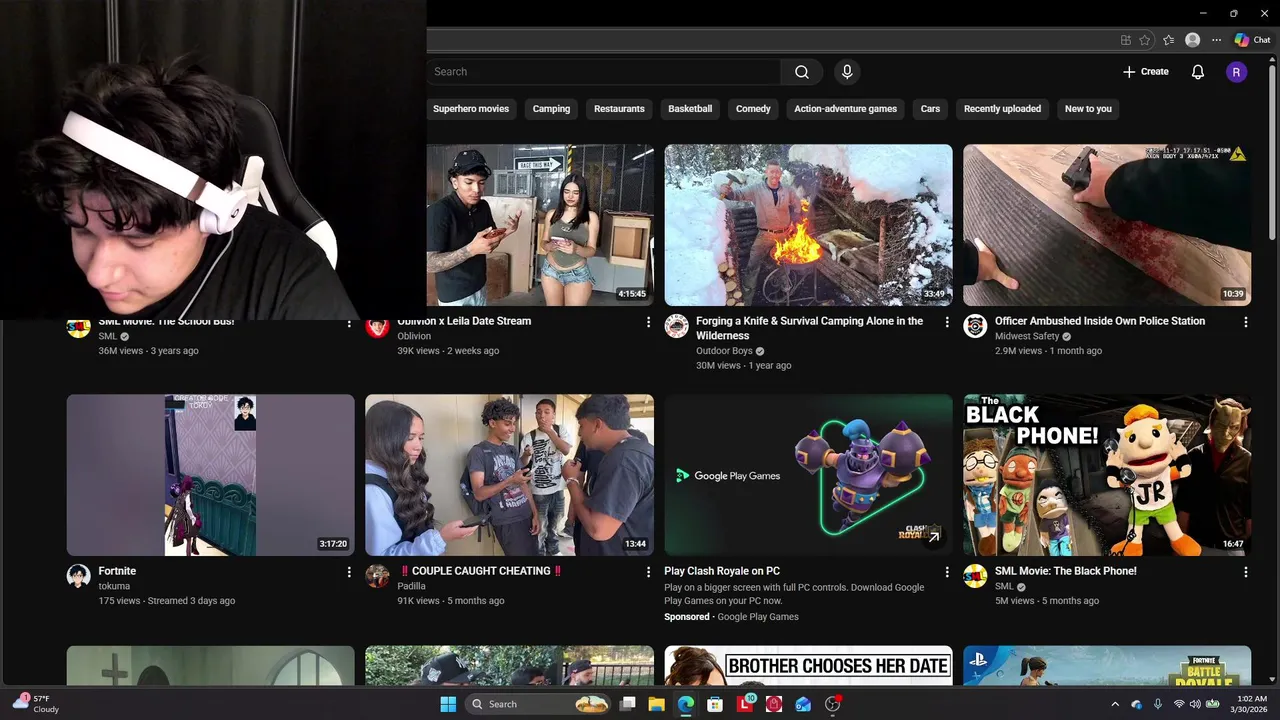
Task: Open the Edge browser profile icon
Action: [x=1192, y=40]
